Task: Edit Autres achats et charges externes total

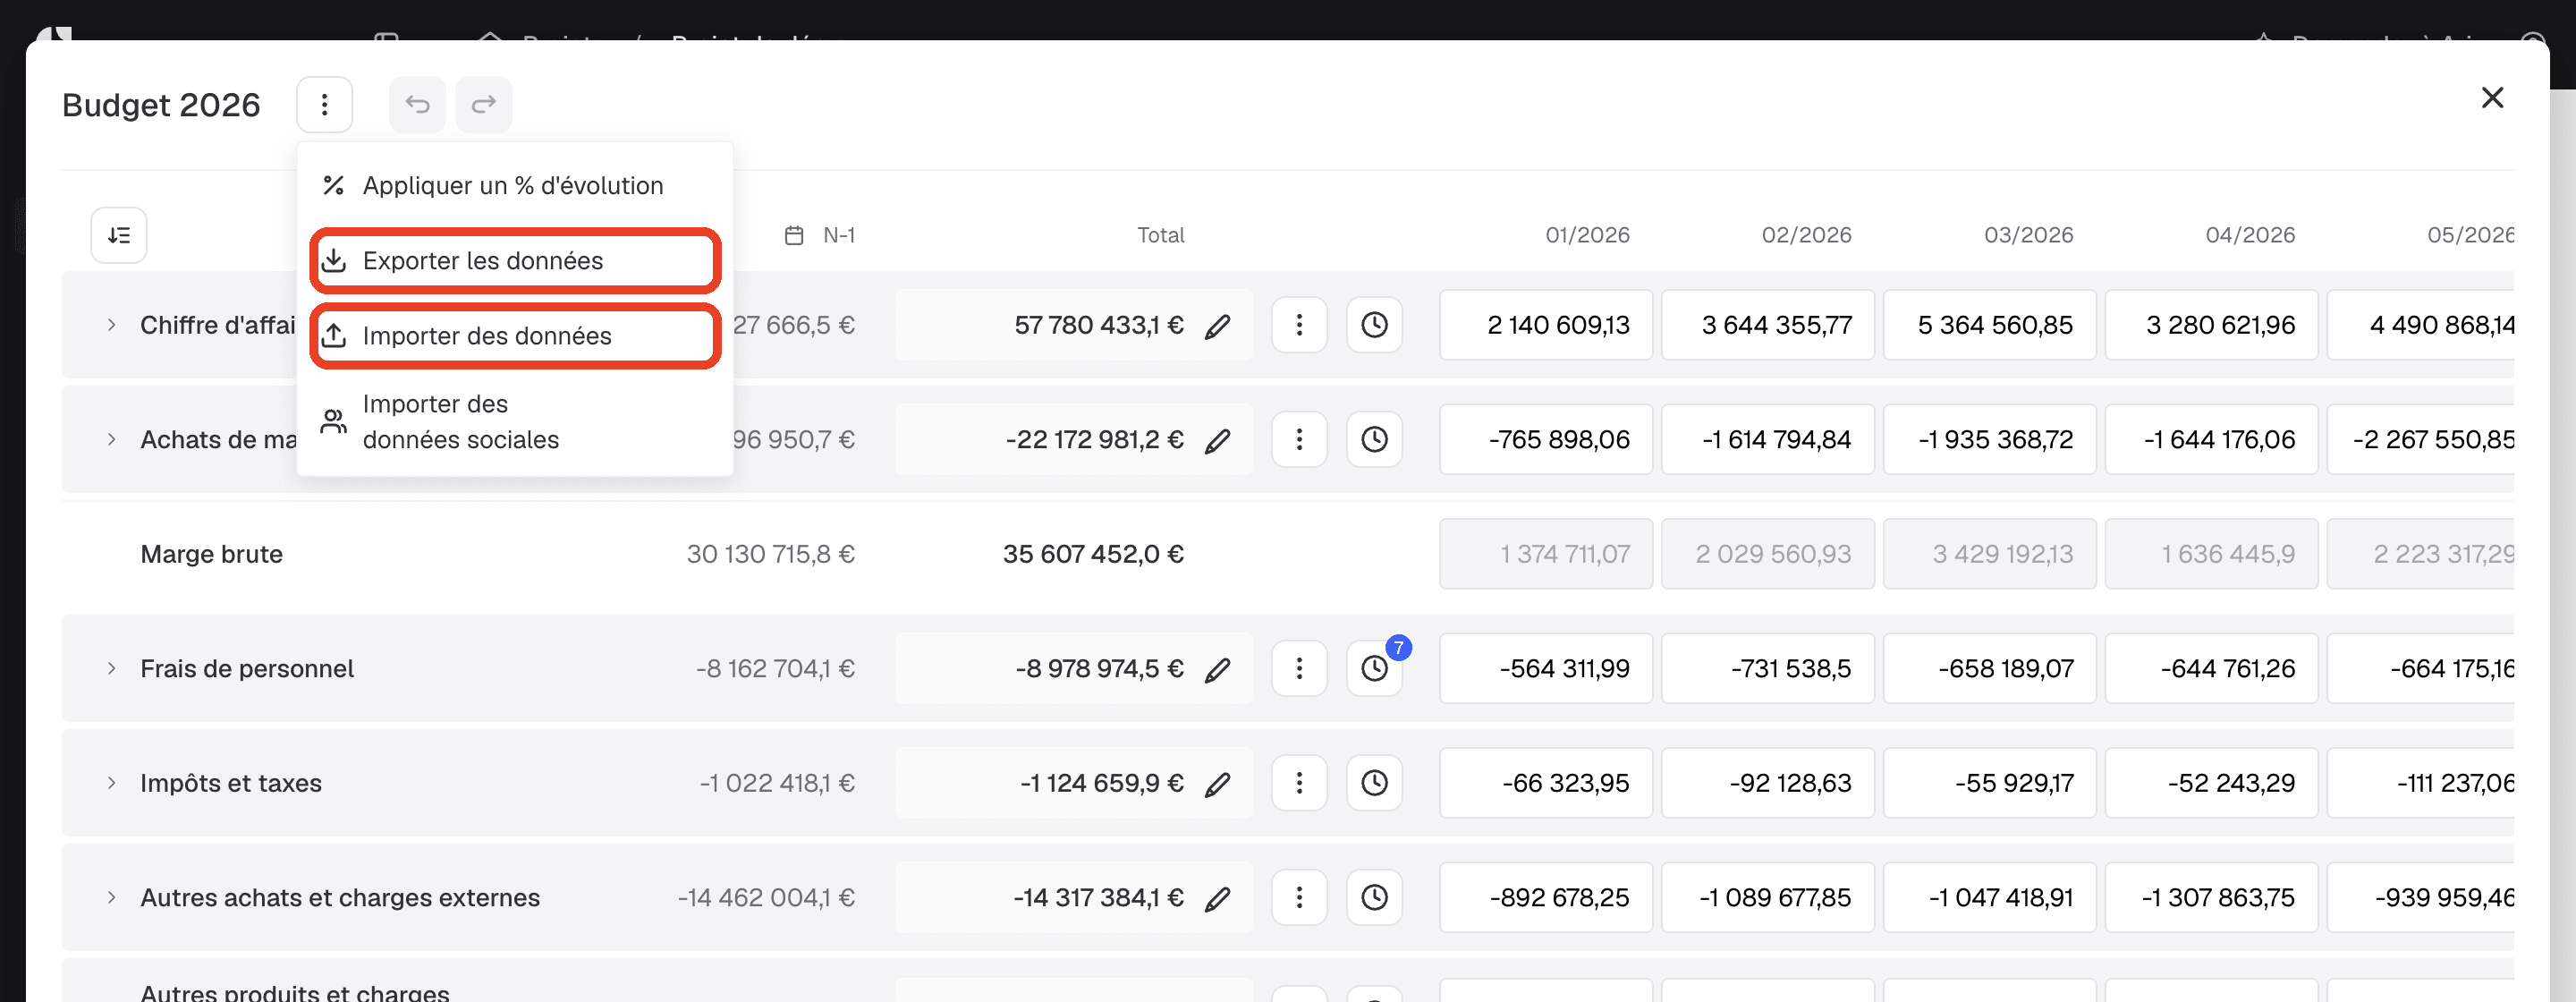Action: pos(1217,898)
